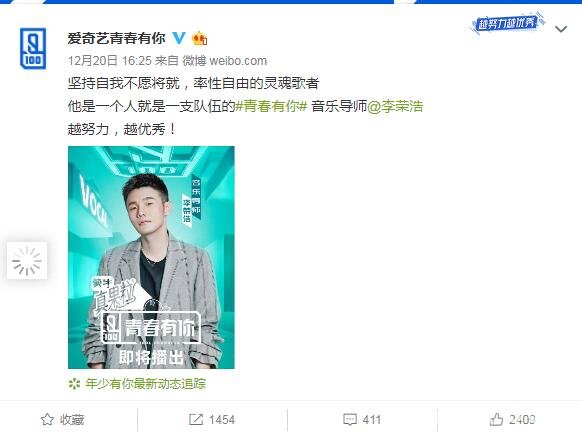Visit the @李荣浩 mentioned profile
The width and height of the screenshot is (582, 434).
[x=395, y=106]
